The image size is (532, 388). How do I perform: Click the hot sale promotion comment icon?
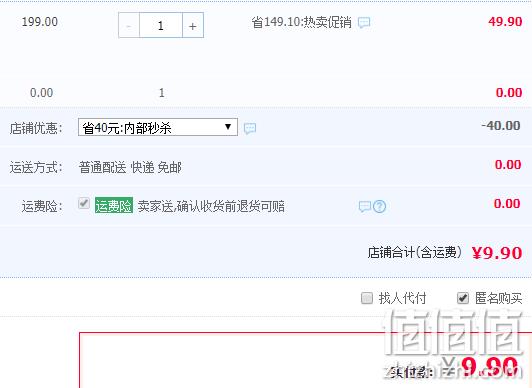[x=364, y=23]
